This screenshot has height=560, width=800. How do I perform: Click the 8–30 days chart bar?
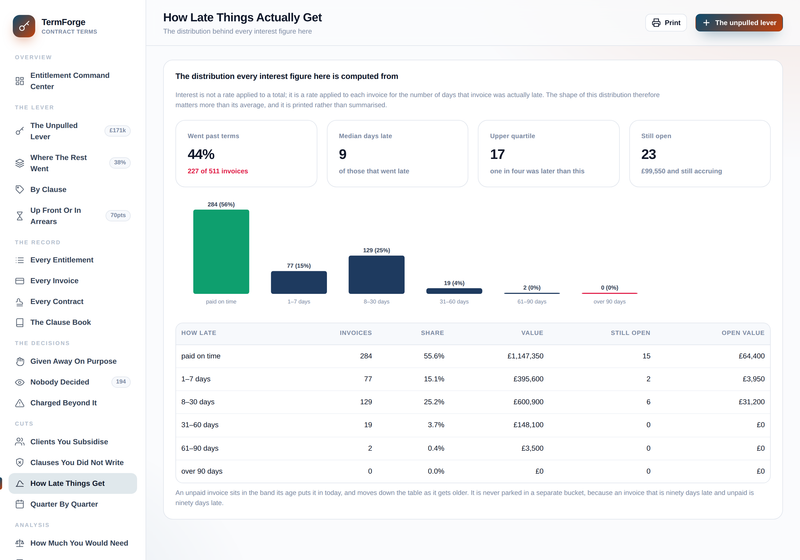tap(377, 274)
